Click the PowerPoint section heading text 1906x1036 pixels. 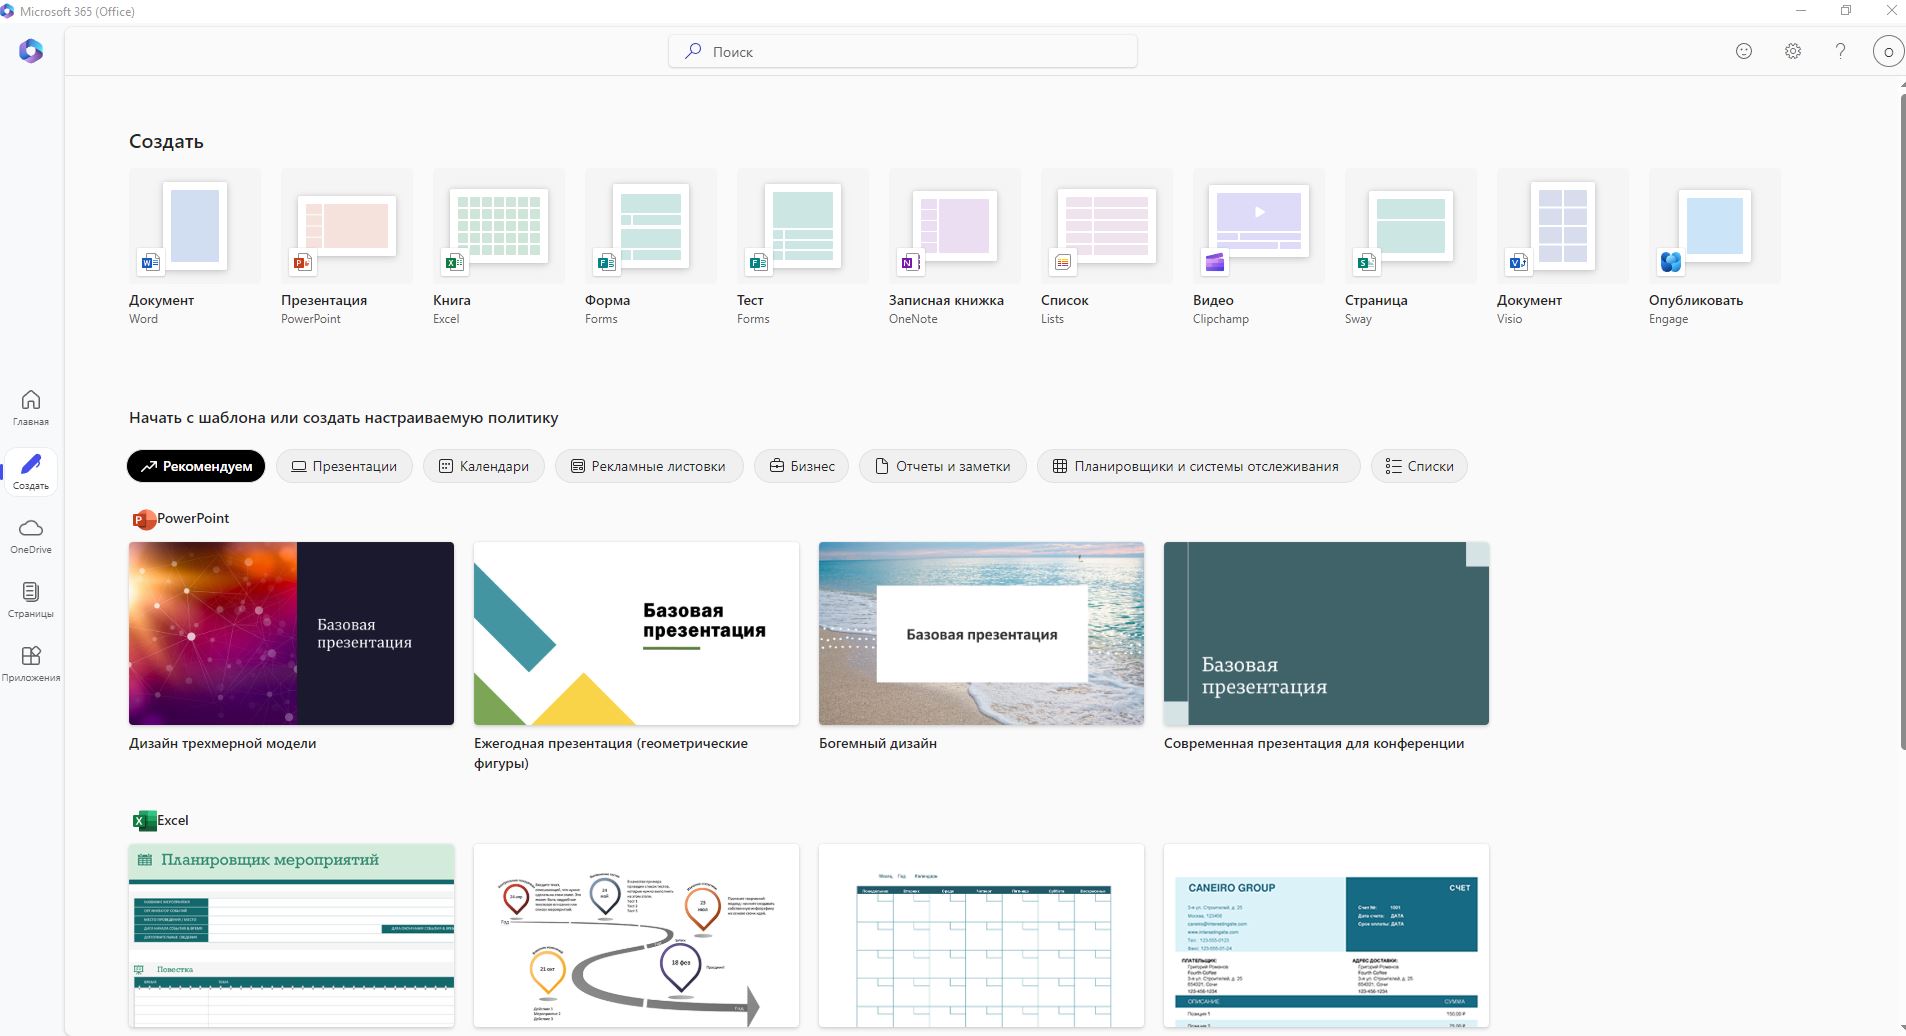(x=193, y=518)
